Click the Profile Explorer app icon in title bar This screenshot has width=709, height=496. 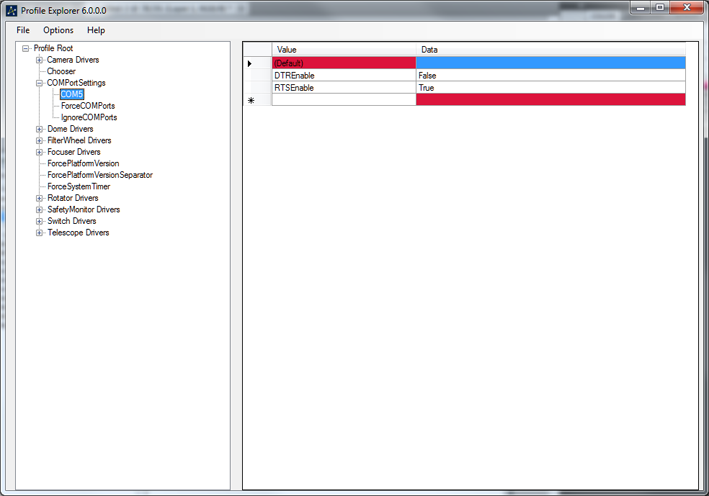pos(11,10)
